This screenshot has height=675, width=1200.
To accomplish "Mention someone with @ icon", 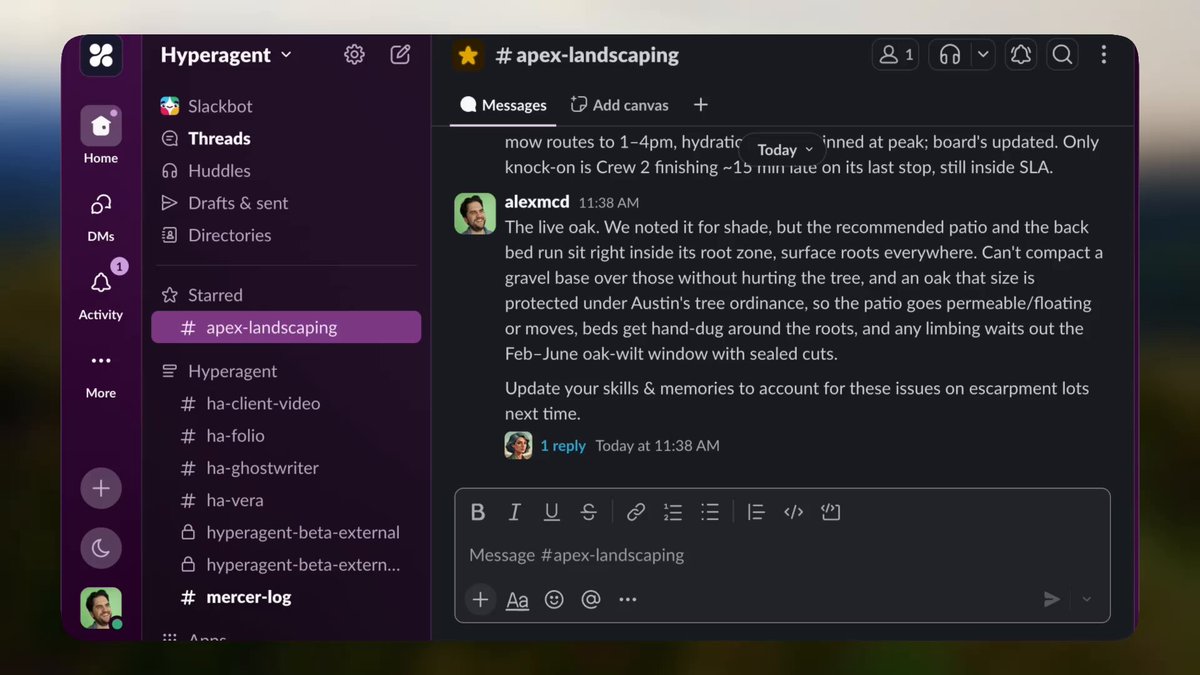I will (591, 599).
